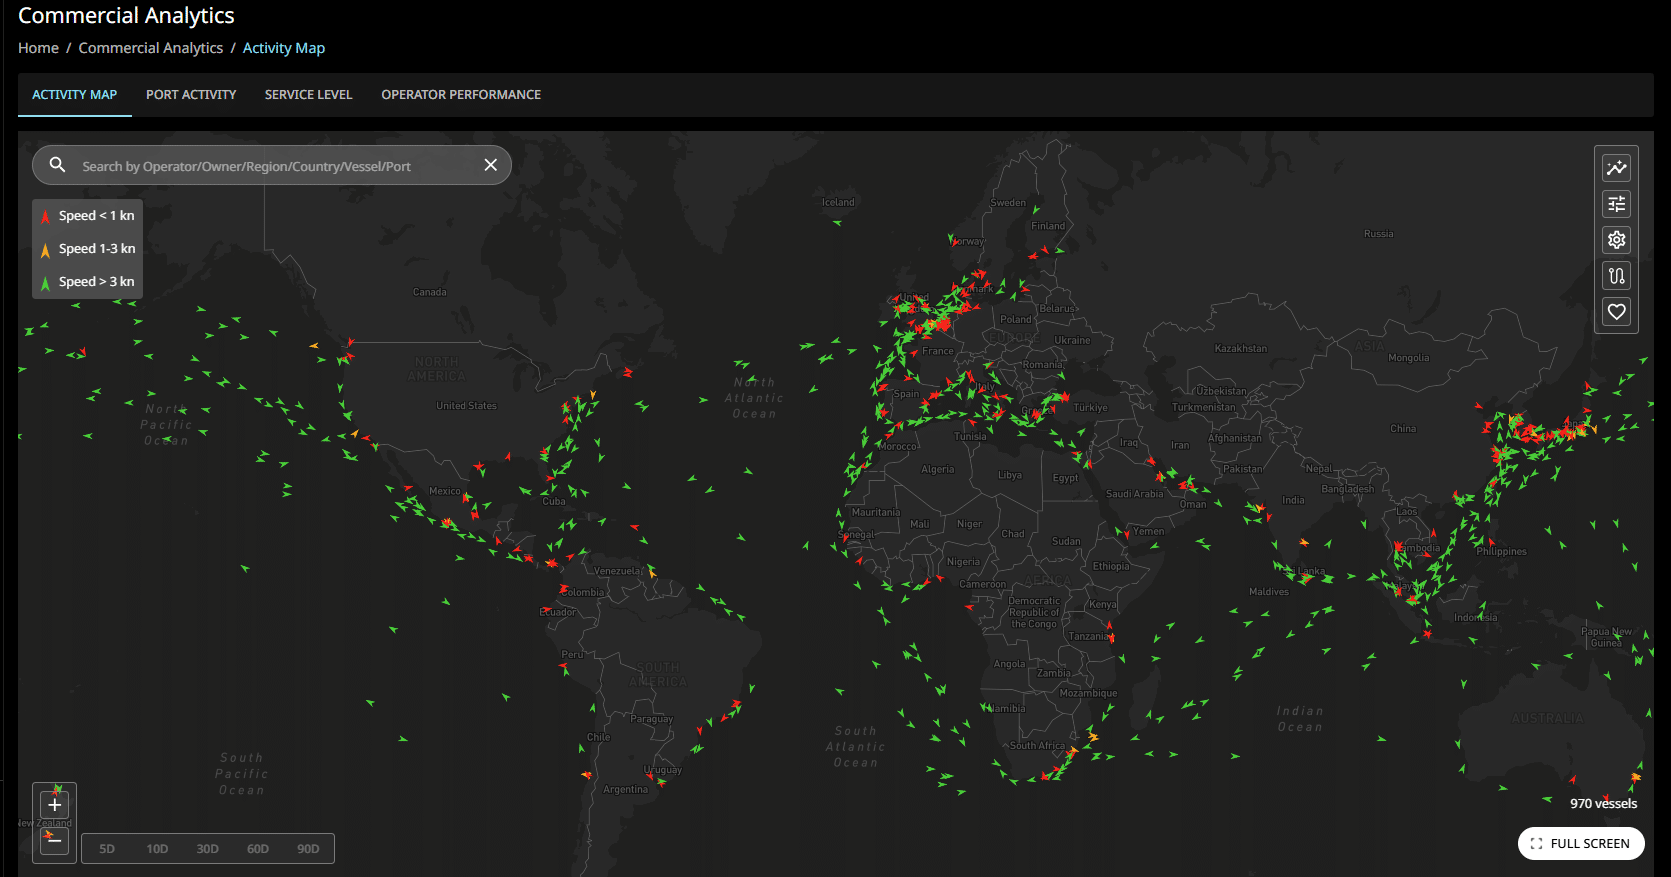1671x877 pixels.
Task: Zoom out with the minus button
Action: [x=55, y=840]
